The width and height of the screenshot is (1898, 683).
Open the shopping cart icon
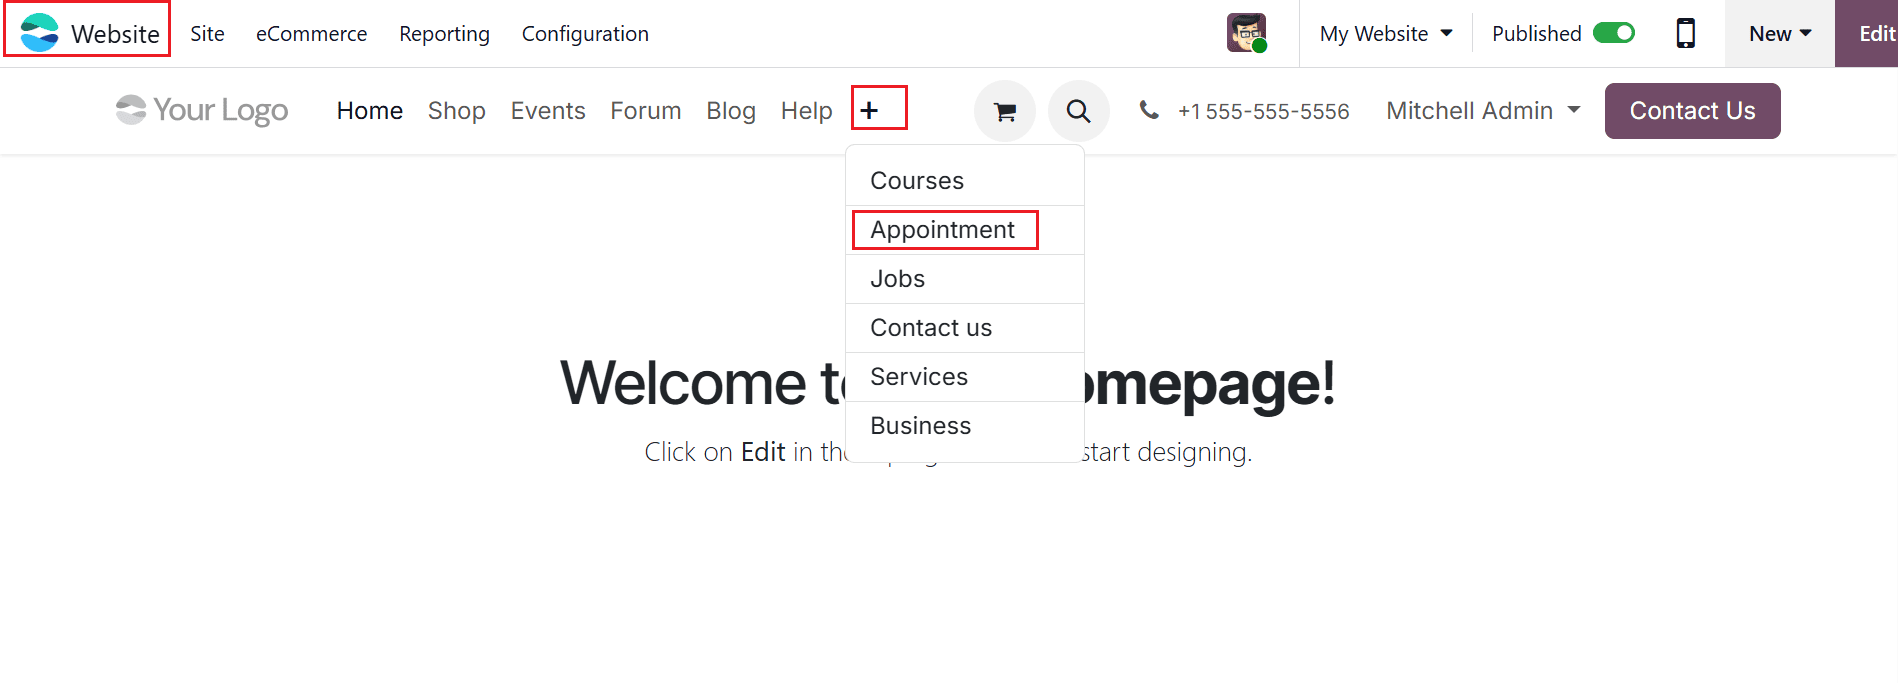pos(1005,110)
